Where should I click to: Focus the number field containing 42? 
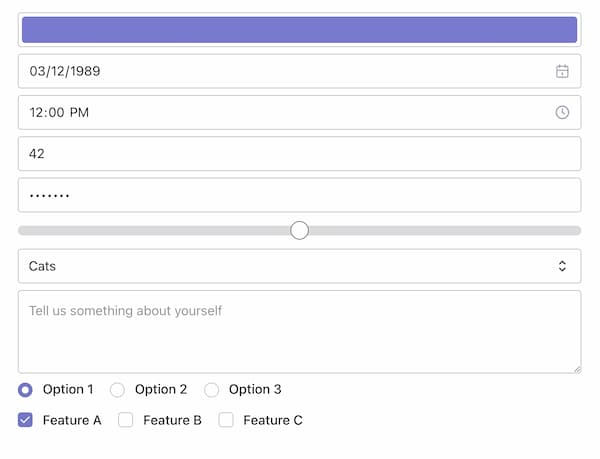(x=299, y=154)
